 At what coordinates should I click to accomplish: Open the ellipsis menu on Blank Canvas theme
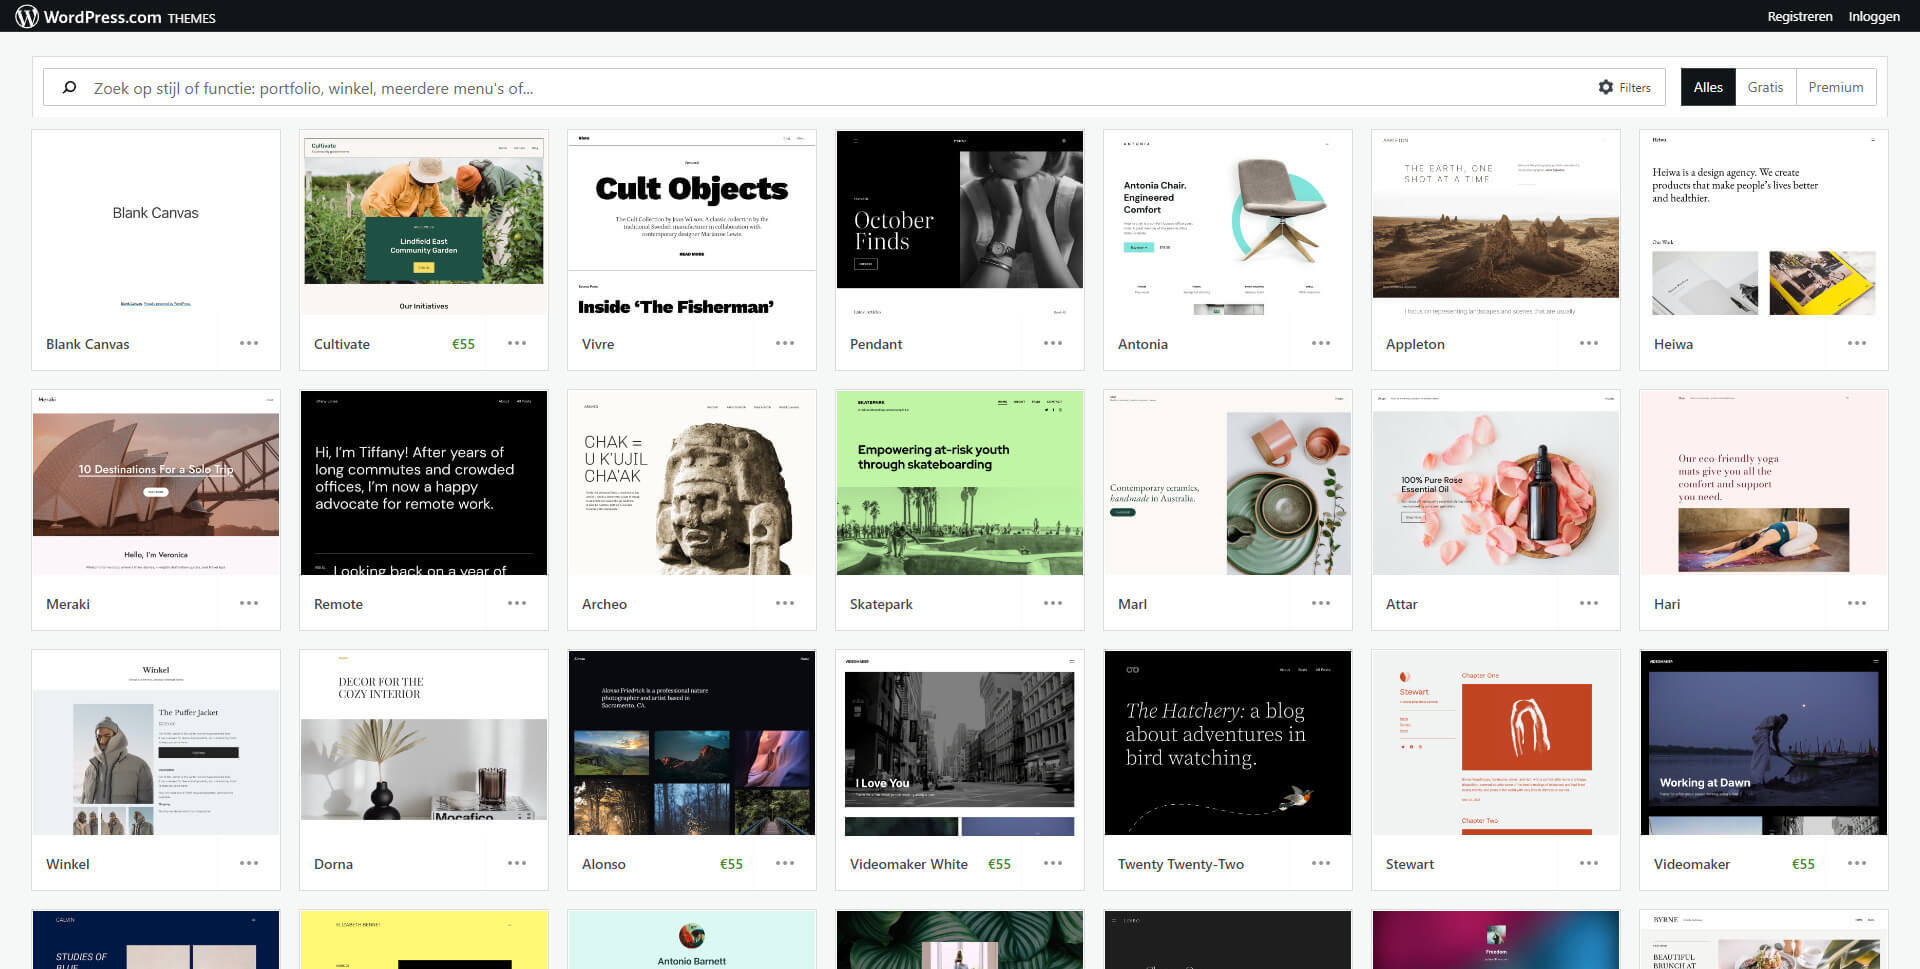pos(249,343)
